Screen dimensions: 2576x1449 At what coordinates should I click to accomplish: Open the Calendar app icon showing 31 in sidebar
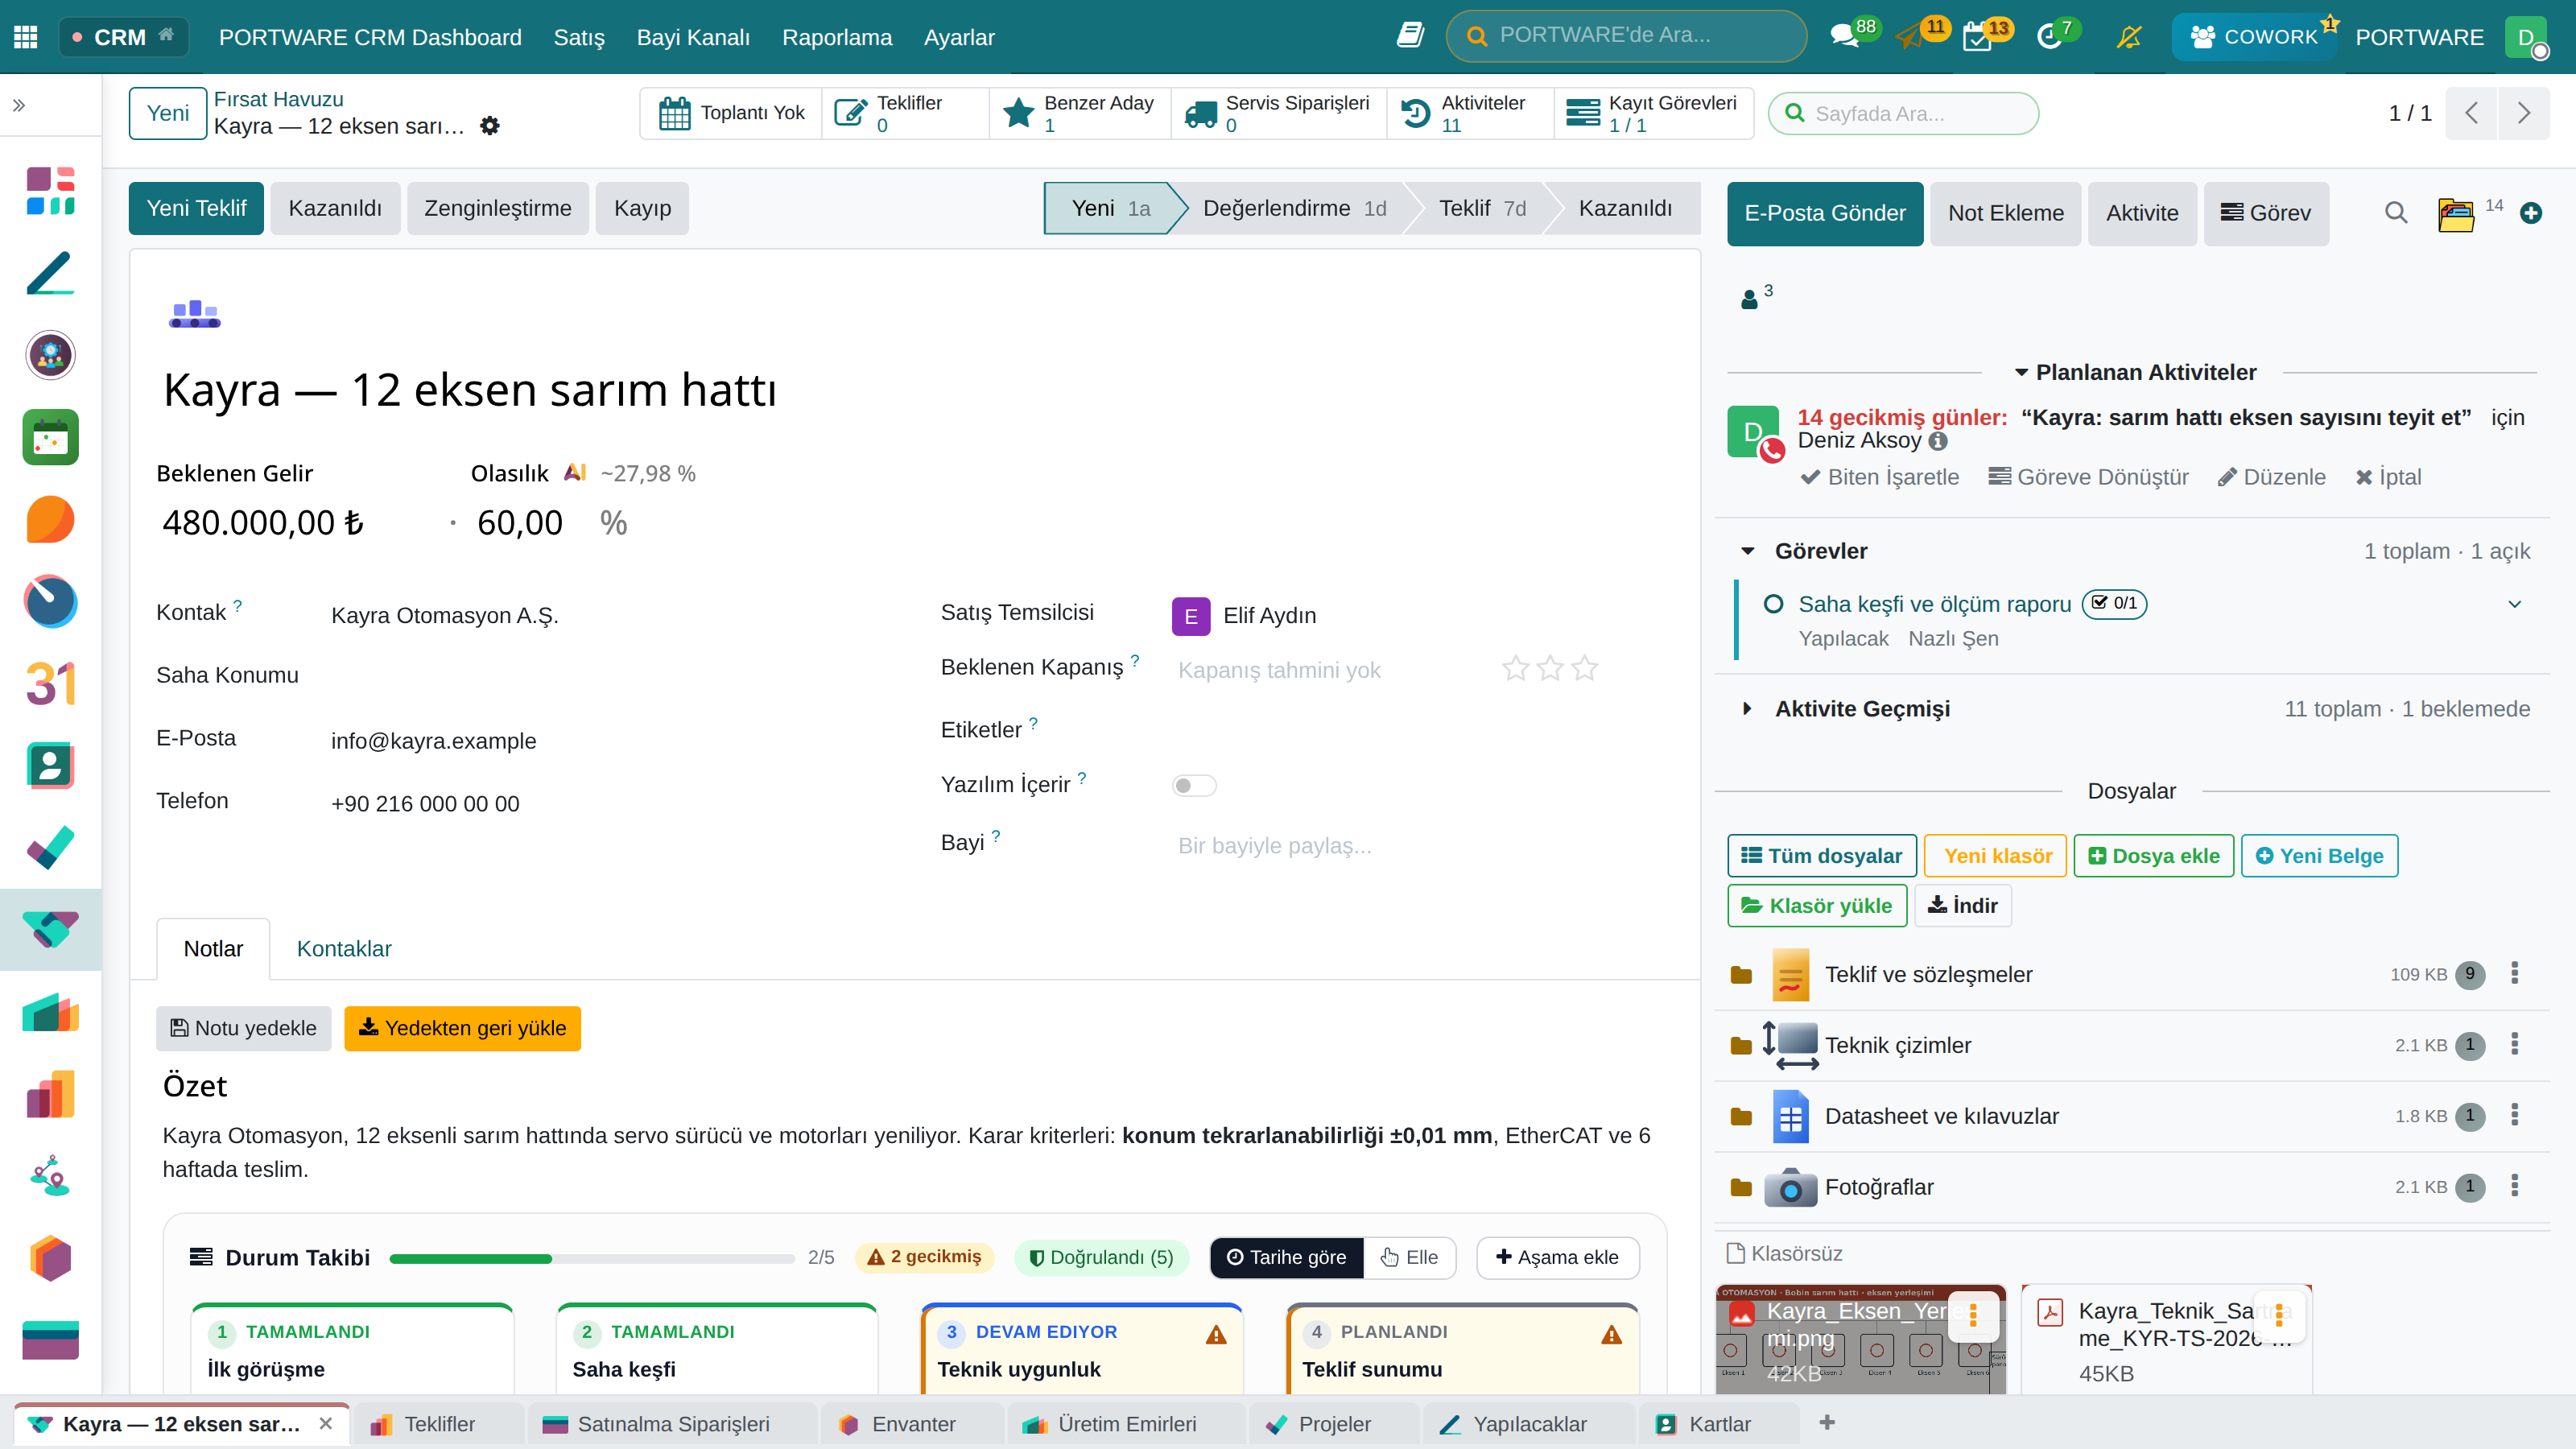tap(50, 684)
